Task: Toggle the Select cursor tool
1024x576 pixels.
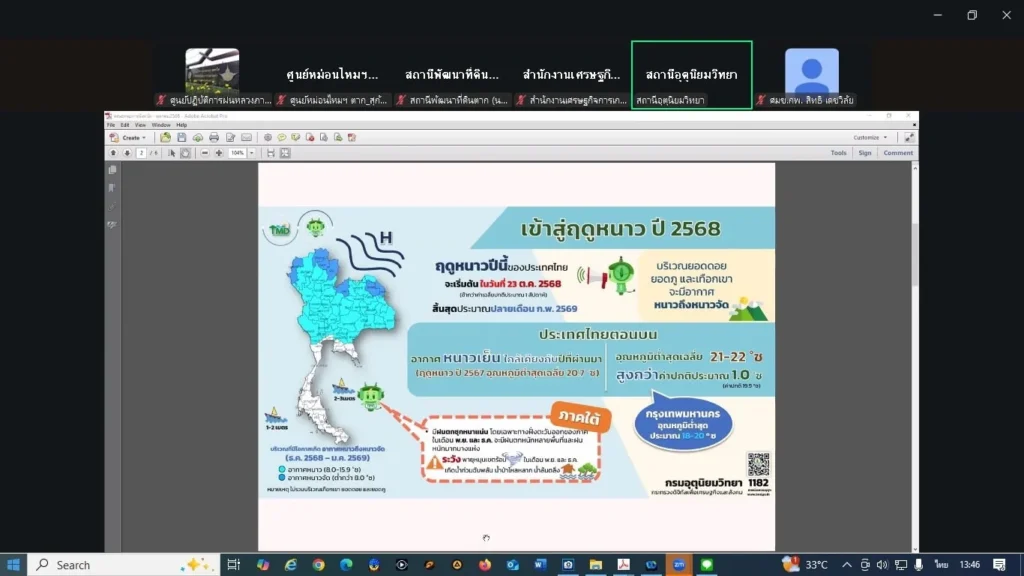Action: pos(172,153)
